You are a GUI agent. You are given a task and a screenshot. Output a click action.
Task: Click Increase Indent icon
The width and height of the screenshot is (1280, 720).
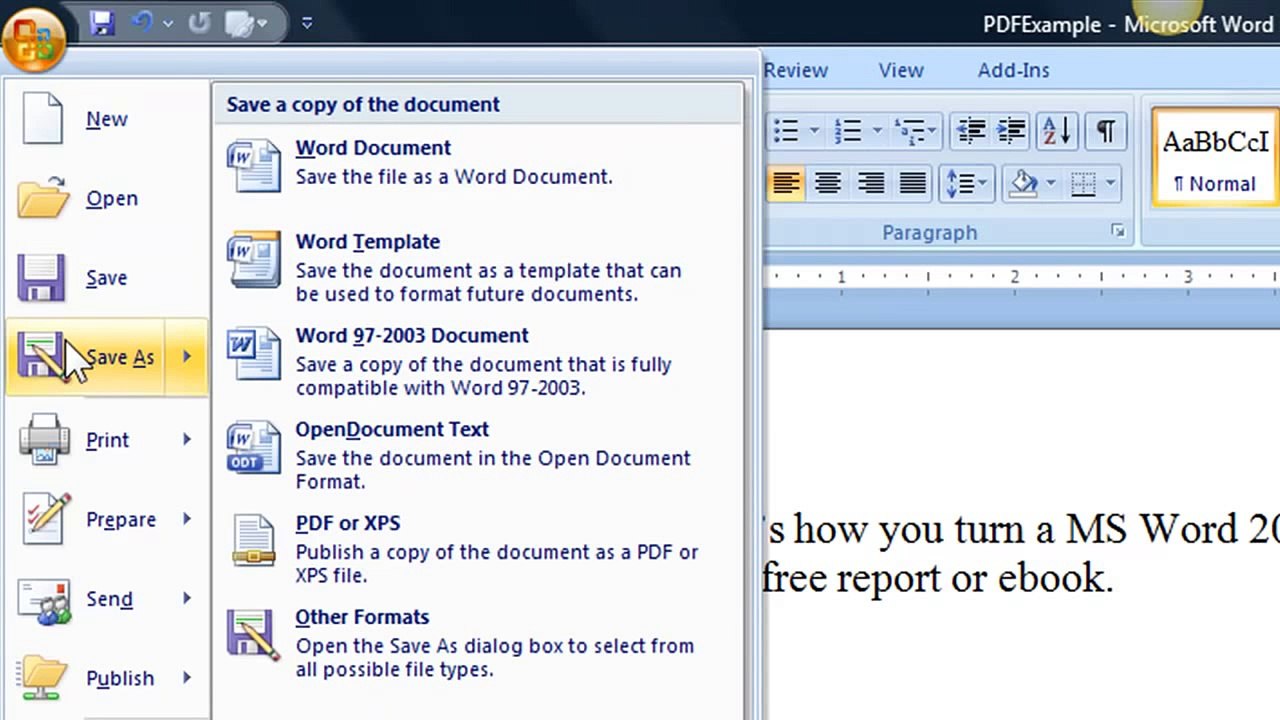coord(1011,131)
